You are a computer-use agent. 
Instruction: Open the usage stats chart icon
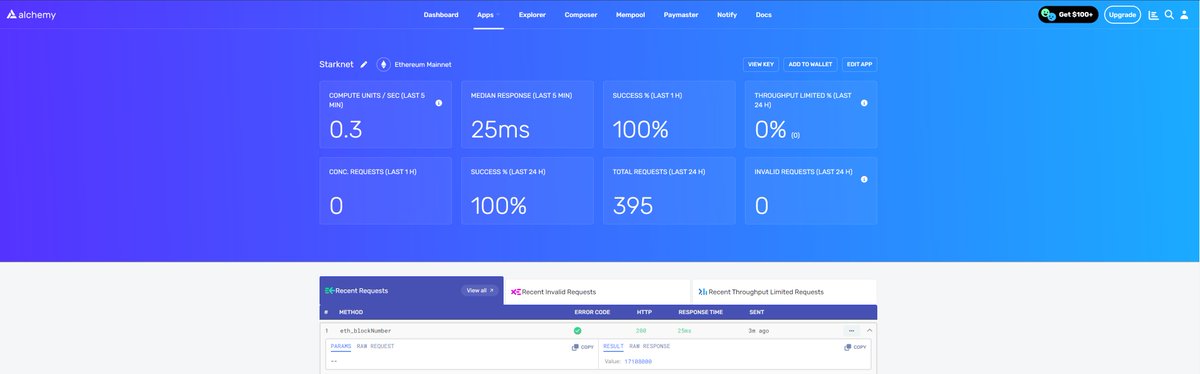click(1154, 15)
